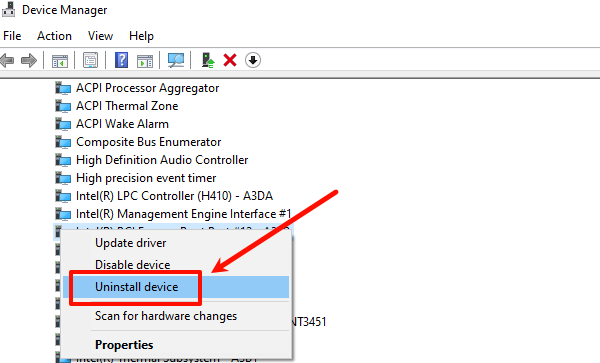The image size is (600, 363).
Task: Click the High precision event timer icon
Action: (63, 178)
